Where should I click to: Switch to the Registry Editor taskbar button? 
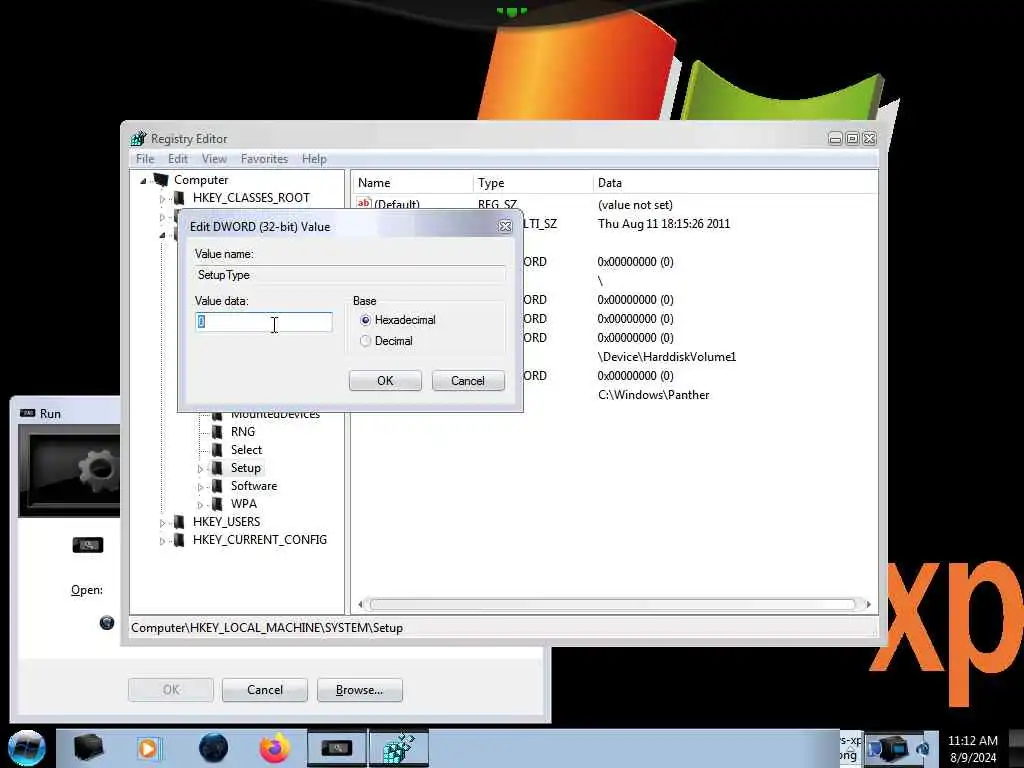point(399,748)
